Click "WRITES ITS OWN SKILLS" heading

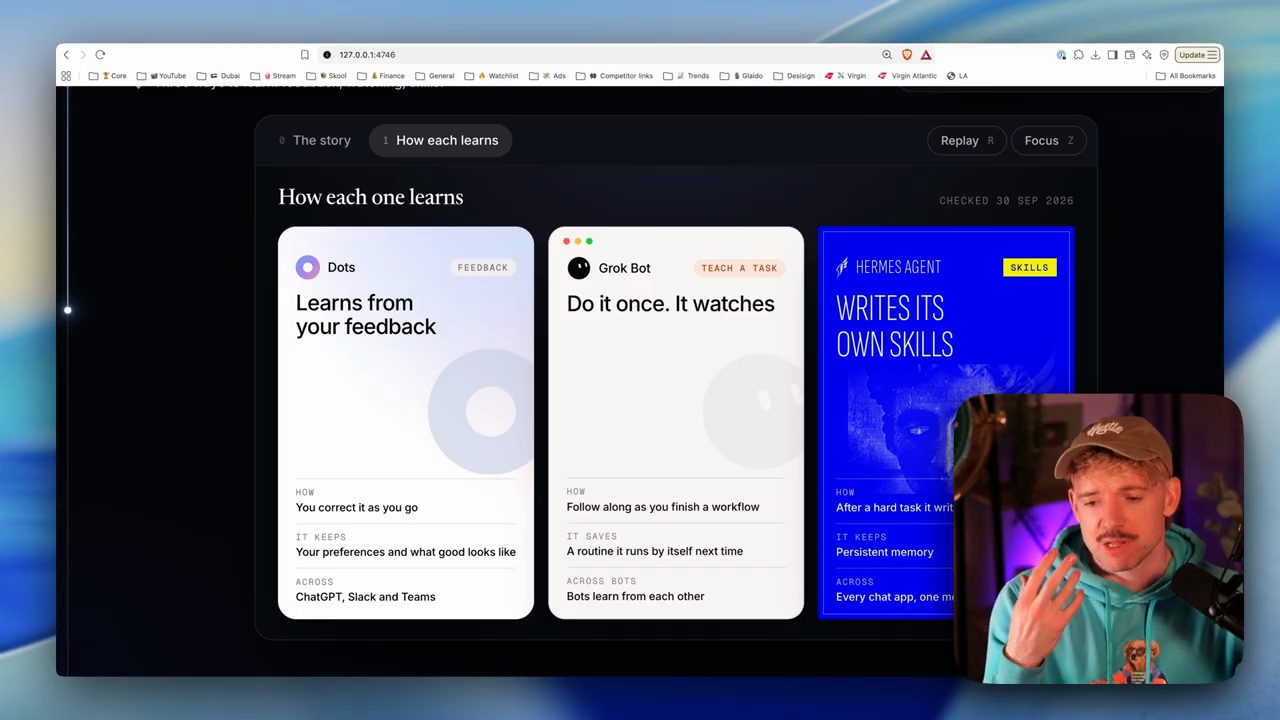tap(894, 326)
